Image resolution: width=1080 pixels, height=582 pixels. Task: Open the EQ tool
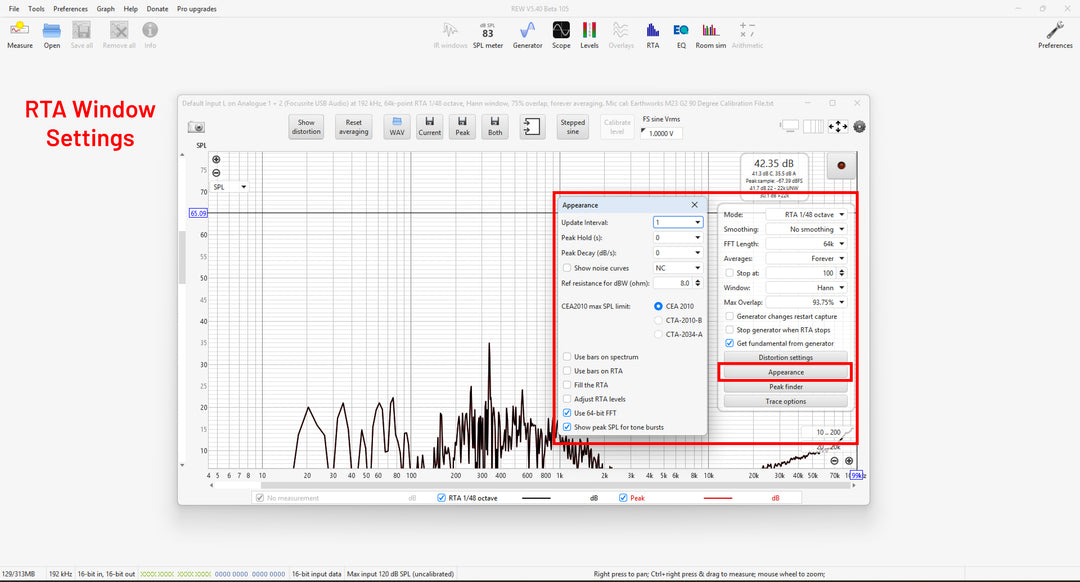[x=681, y=33]
